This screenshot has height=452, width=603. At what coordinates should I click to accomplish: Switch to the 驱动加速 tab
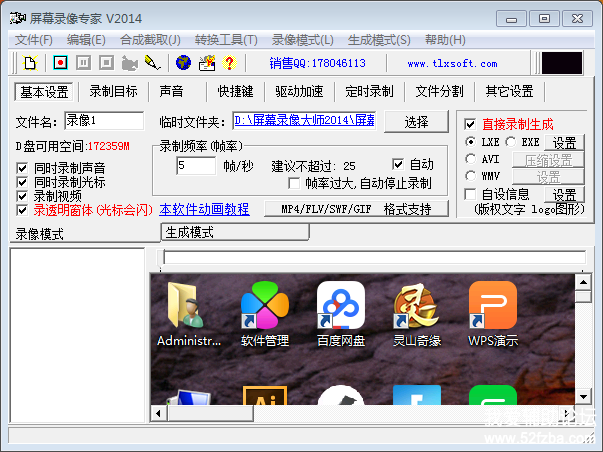299,92
